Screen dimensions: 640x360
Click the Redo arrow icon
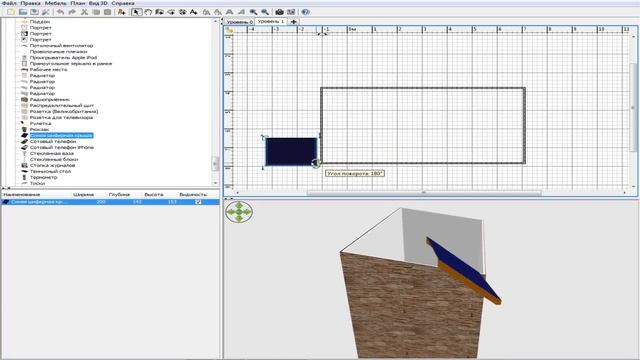[x=72, y=12]
